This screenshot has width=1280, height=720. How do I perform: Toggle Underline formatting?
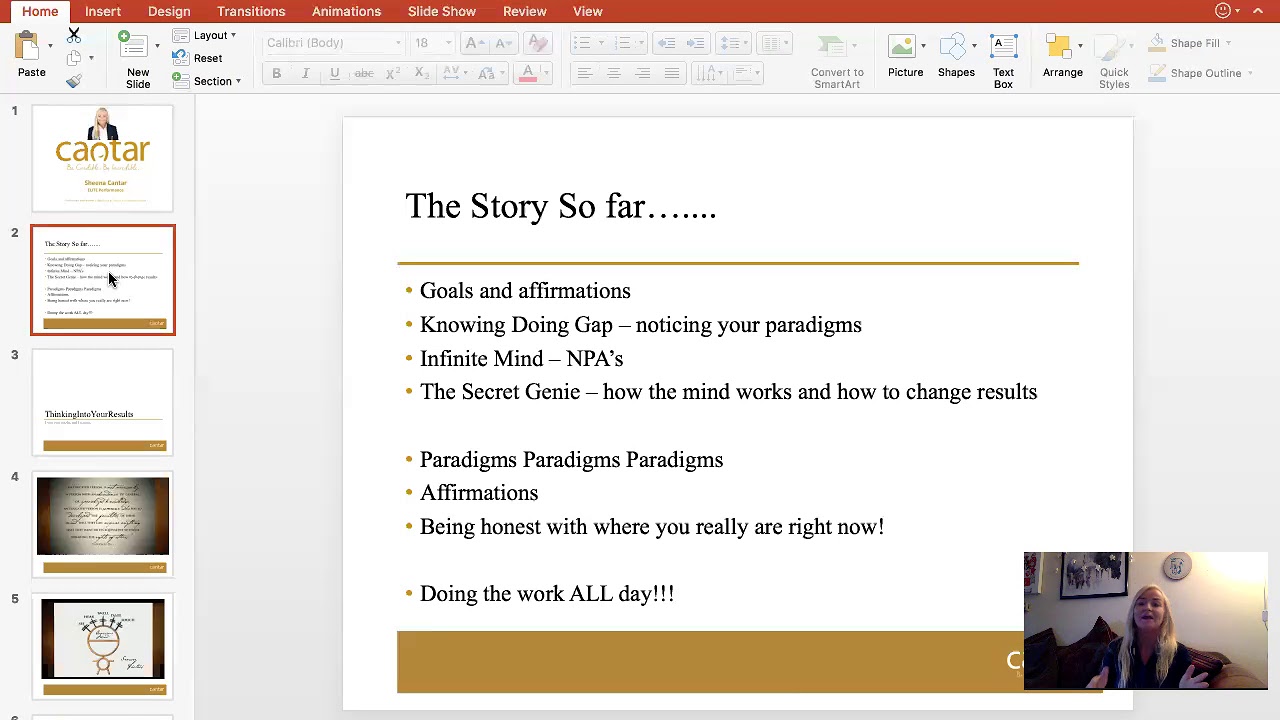click(x=335, y=73)
